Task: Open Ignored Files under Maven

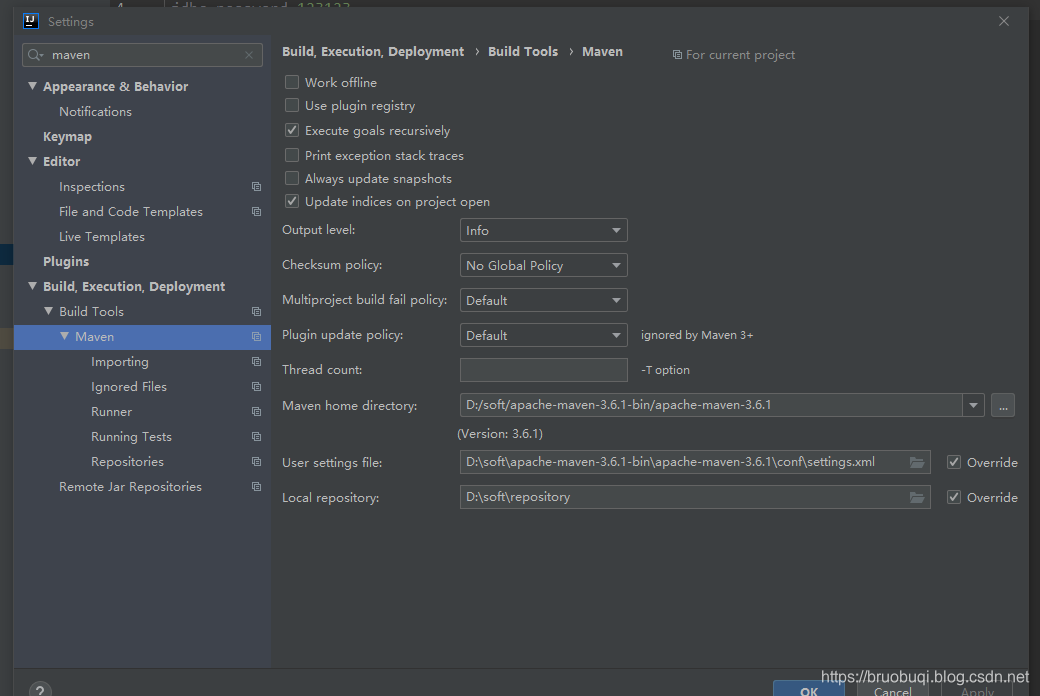Action: click(129, 387)
